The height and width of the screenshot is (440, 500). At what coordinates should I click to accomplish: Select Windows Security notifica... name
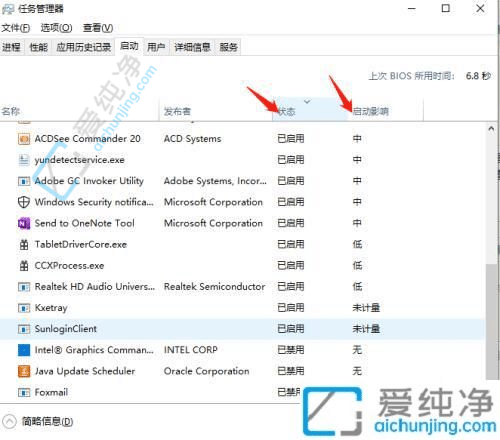coord(94,202)
